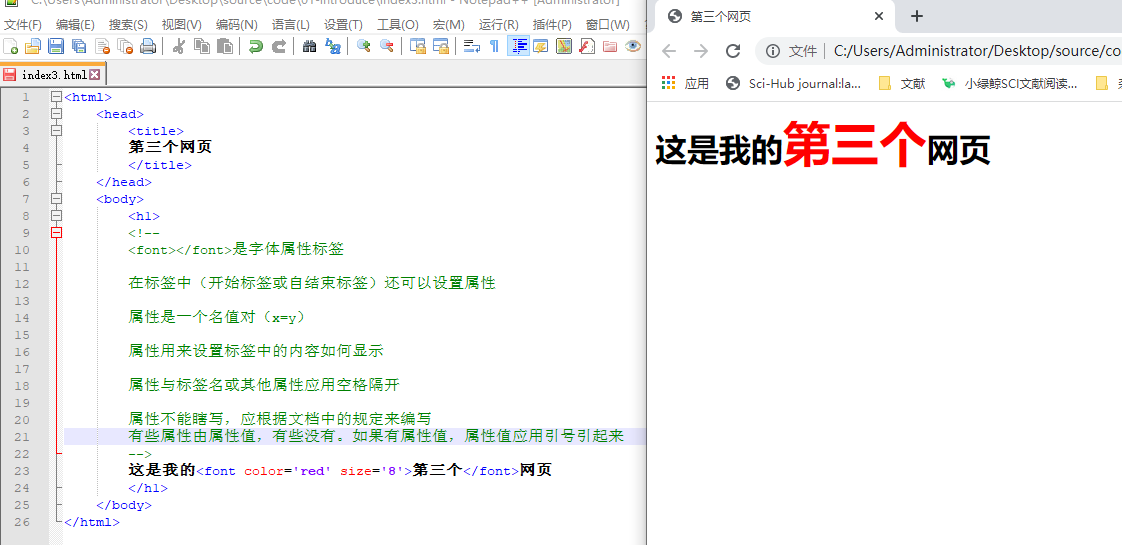Click the font tag code on line 23
The width and height of the screenshot is (1122, 545).
click(x=304, y=471)
